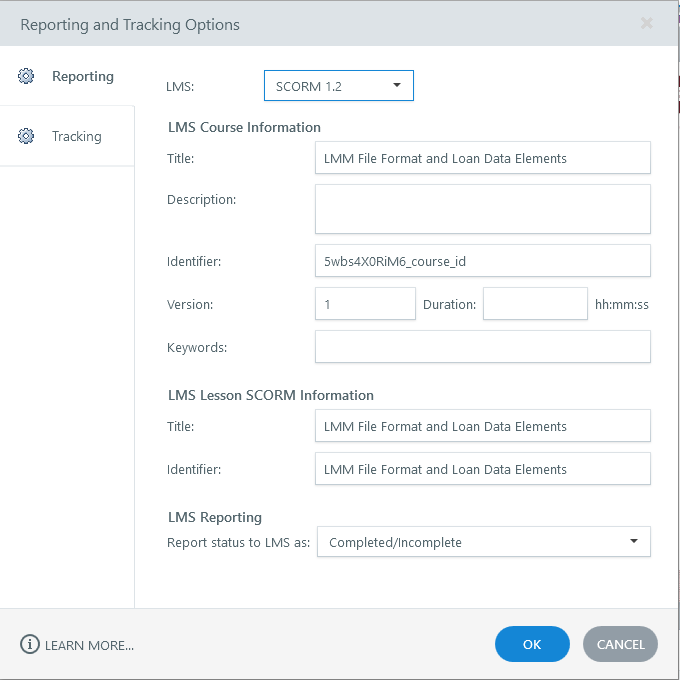Image resolution: width=680 pixels, height=680 pixels.
Task: Select the Version input field
Action: [x=365, y=304]
